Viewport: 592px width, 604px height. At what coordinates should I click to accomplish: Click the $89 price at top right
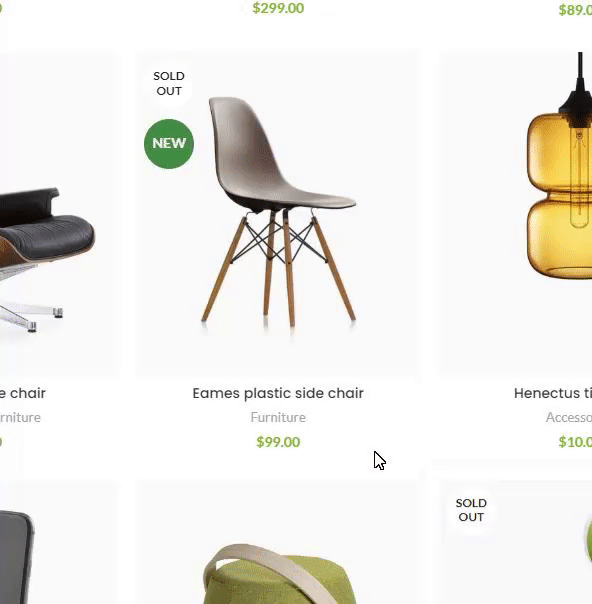click(575, 10)
